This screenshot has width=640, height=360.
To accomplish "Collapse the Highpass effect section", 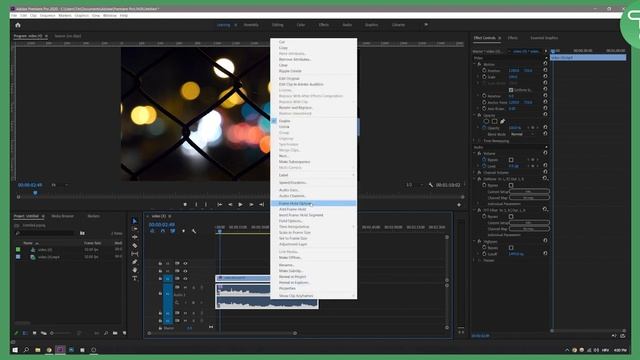I will tap(474, 242).
